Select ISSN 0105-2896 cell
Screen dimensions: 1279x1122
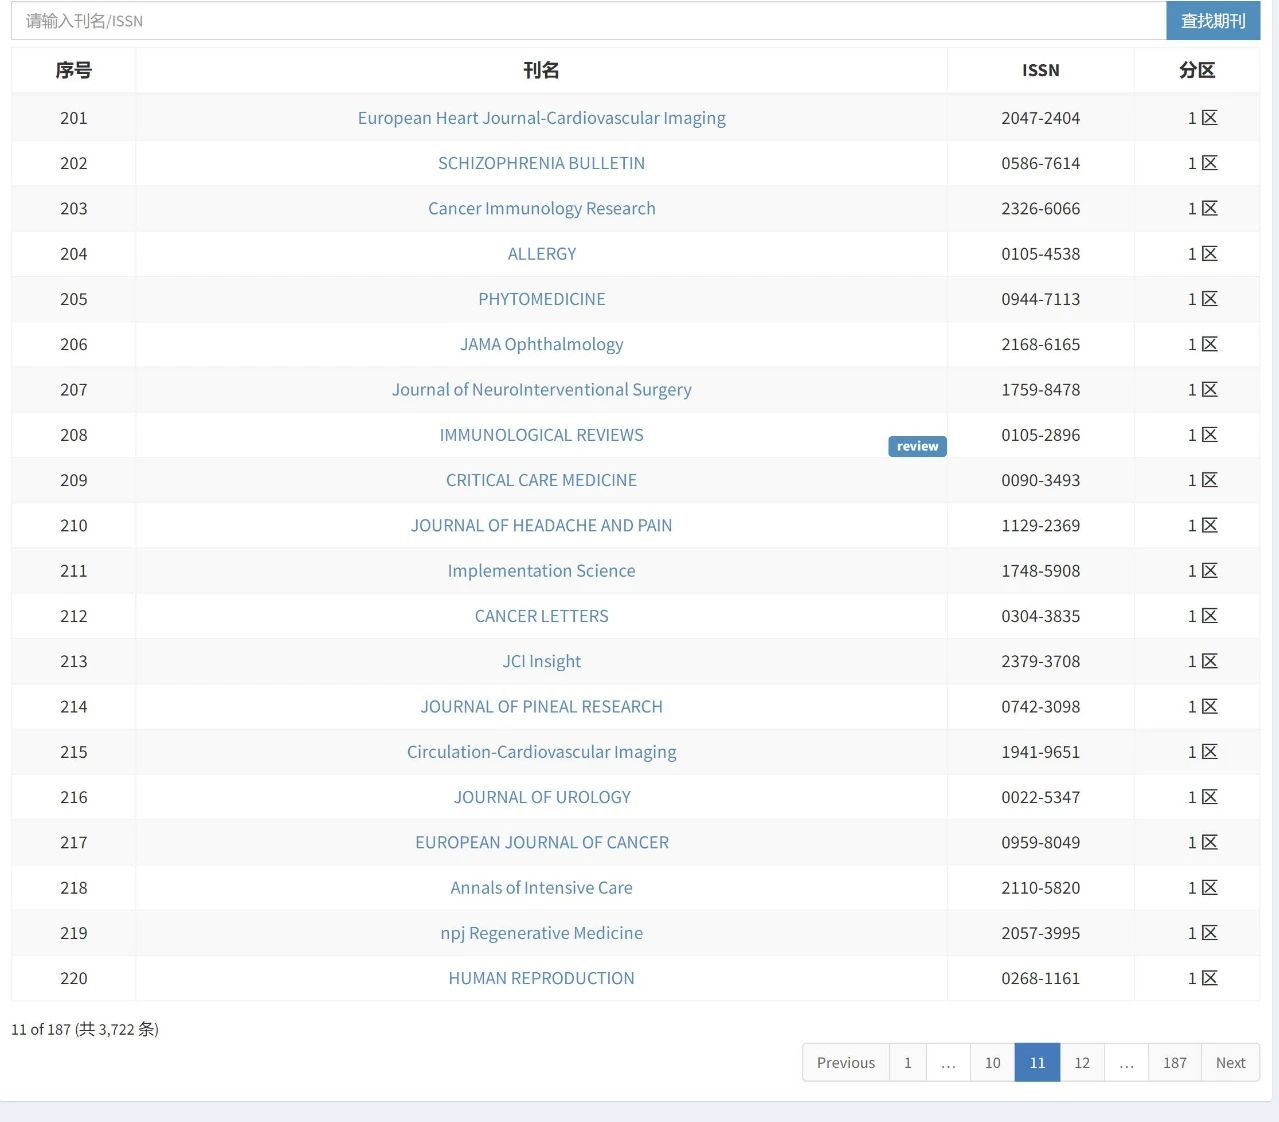pos(1041,435)
